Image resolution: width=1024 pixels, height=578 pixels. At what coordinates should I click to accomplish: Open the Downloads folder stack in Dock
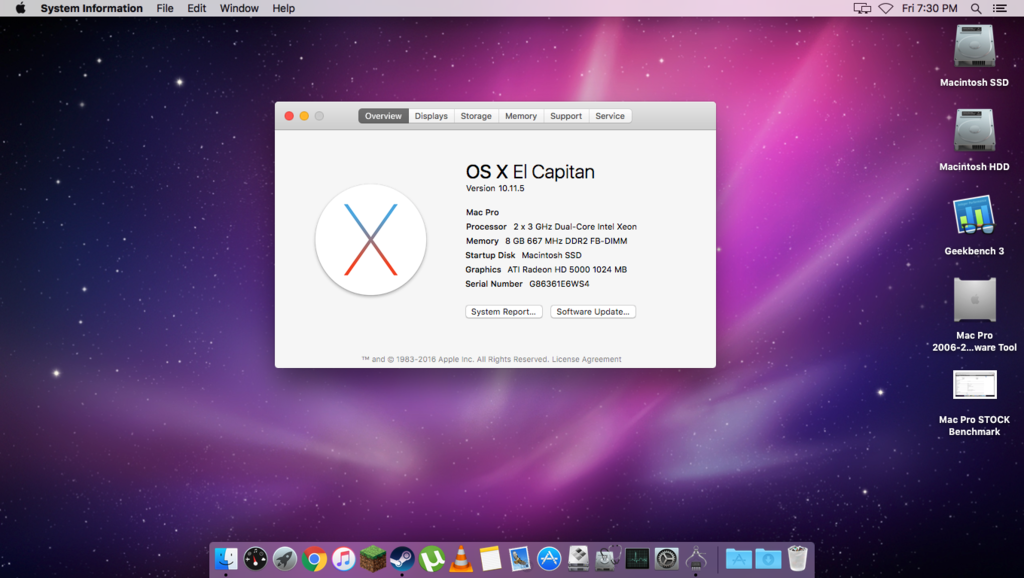[x=768, y=559]
